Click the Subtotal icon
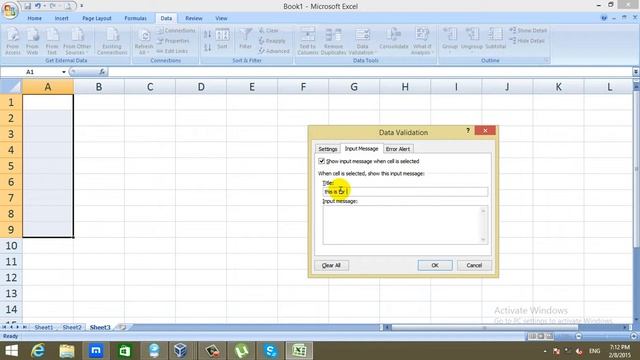Image resolution: width=640 pixels, height=360 pixels. tap(496, 39)
